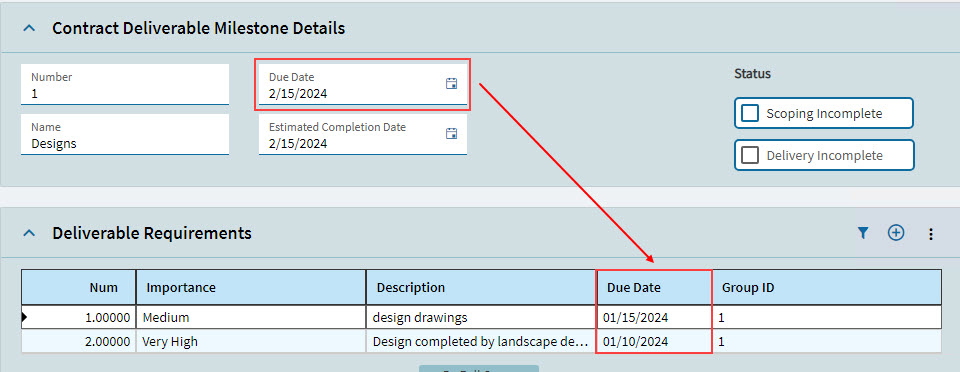
Task: Select the 1.00000 Num cell
Action: tap(78, 318)
